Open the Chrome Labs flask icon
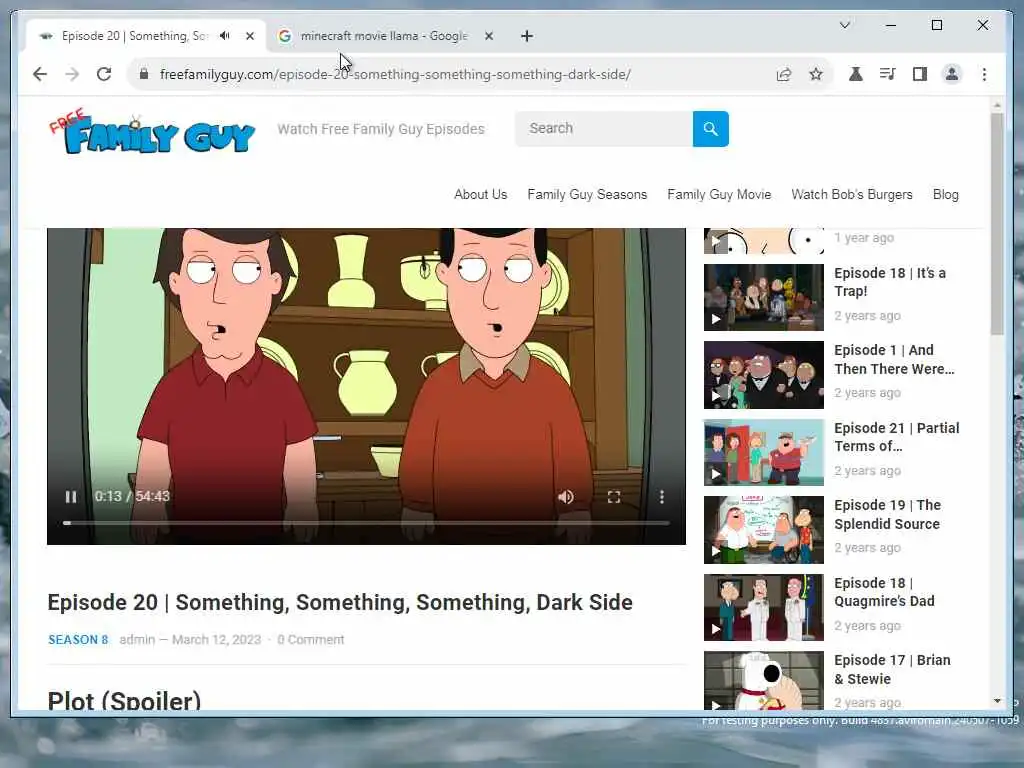The height and width of the screenshot is (768, 1024). [x=856, y=74]
